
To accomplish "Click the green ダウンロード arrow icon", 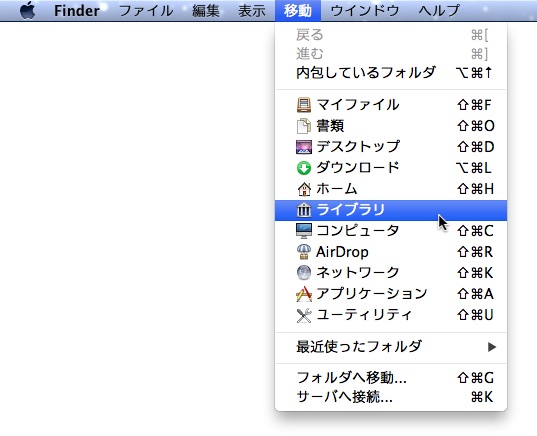I will pos(304,168).
